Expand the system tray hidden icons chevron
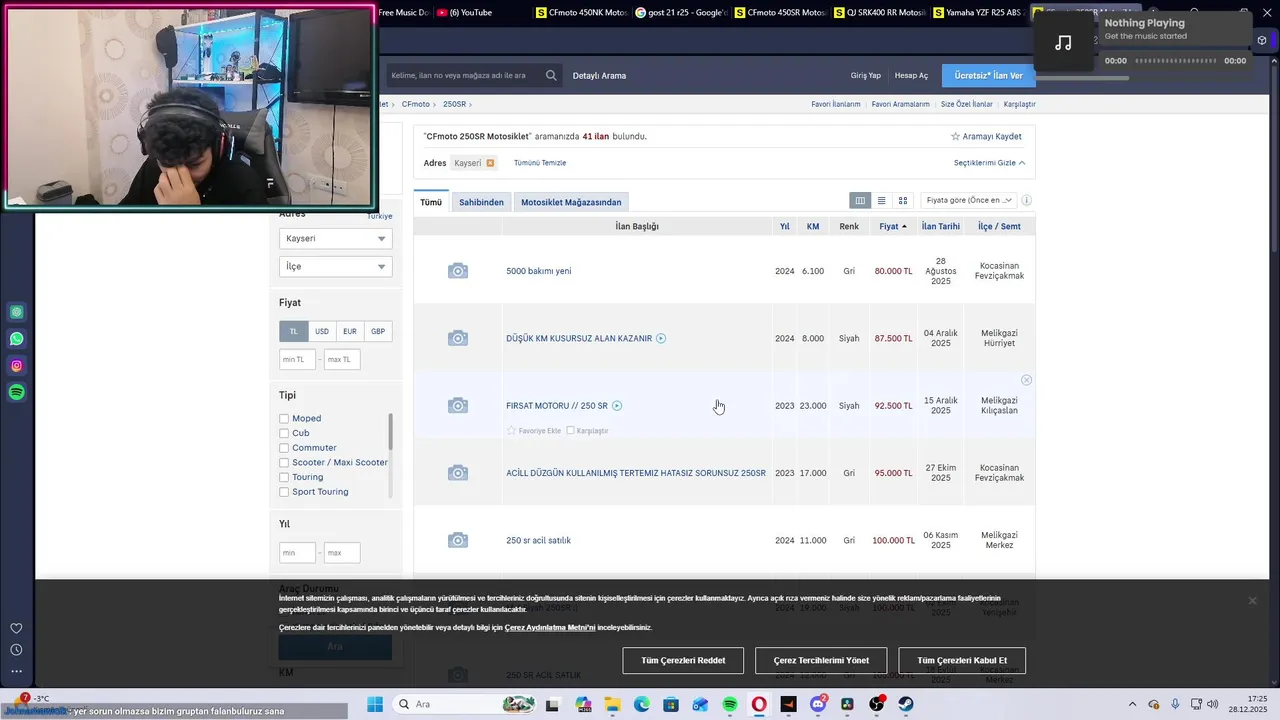The width and height of the screenshot is (1280, 720). tap(1132, 704)
